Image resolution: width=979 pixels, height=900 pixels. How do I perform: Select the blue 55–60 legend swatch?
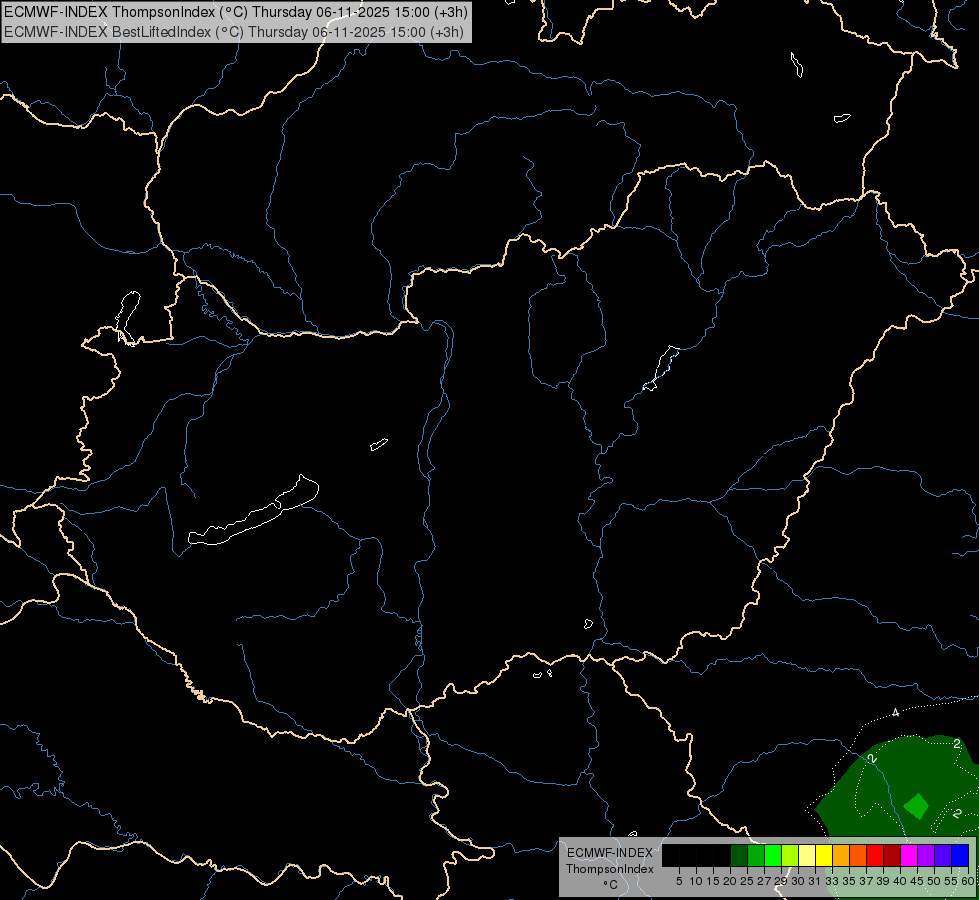click(960, 855)
